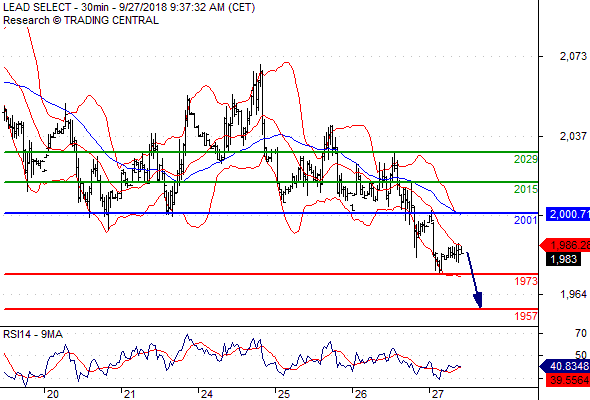
Task: Click the date axis label 20
Action: pos(53,394)
